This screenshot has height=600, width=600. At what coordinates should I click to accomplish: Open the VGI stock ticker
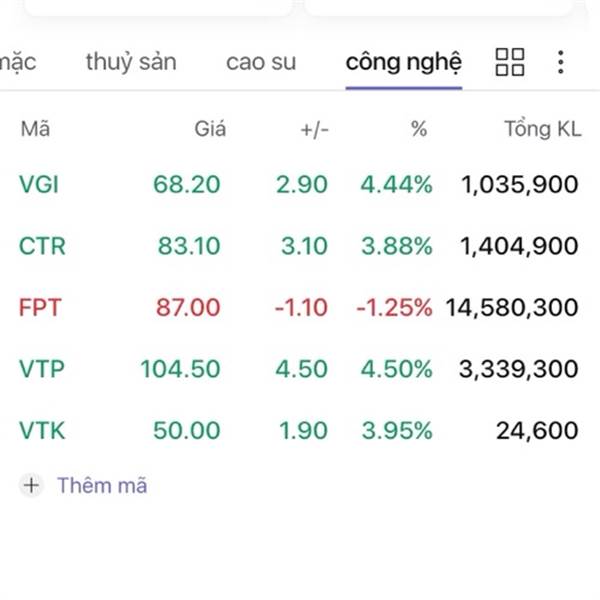point(38,184)
